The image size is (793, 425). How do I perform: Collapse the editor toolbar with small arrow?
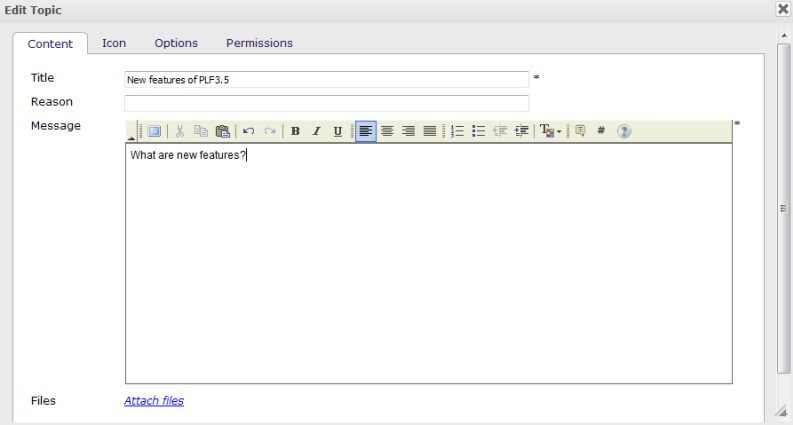click(131, 136)
